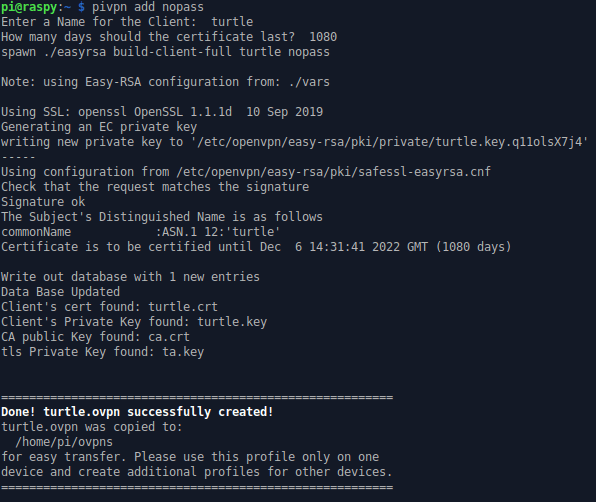Click the safessl-easyrsa.cnf path
The image size is (596, 502).
(x=333, y=172)
